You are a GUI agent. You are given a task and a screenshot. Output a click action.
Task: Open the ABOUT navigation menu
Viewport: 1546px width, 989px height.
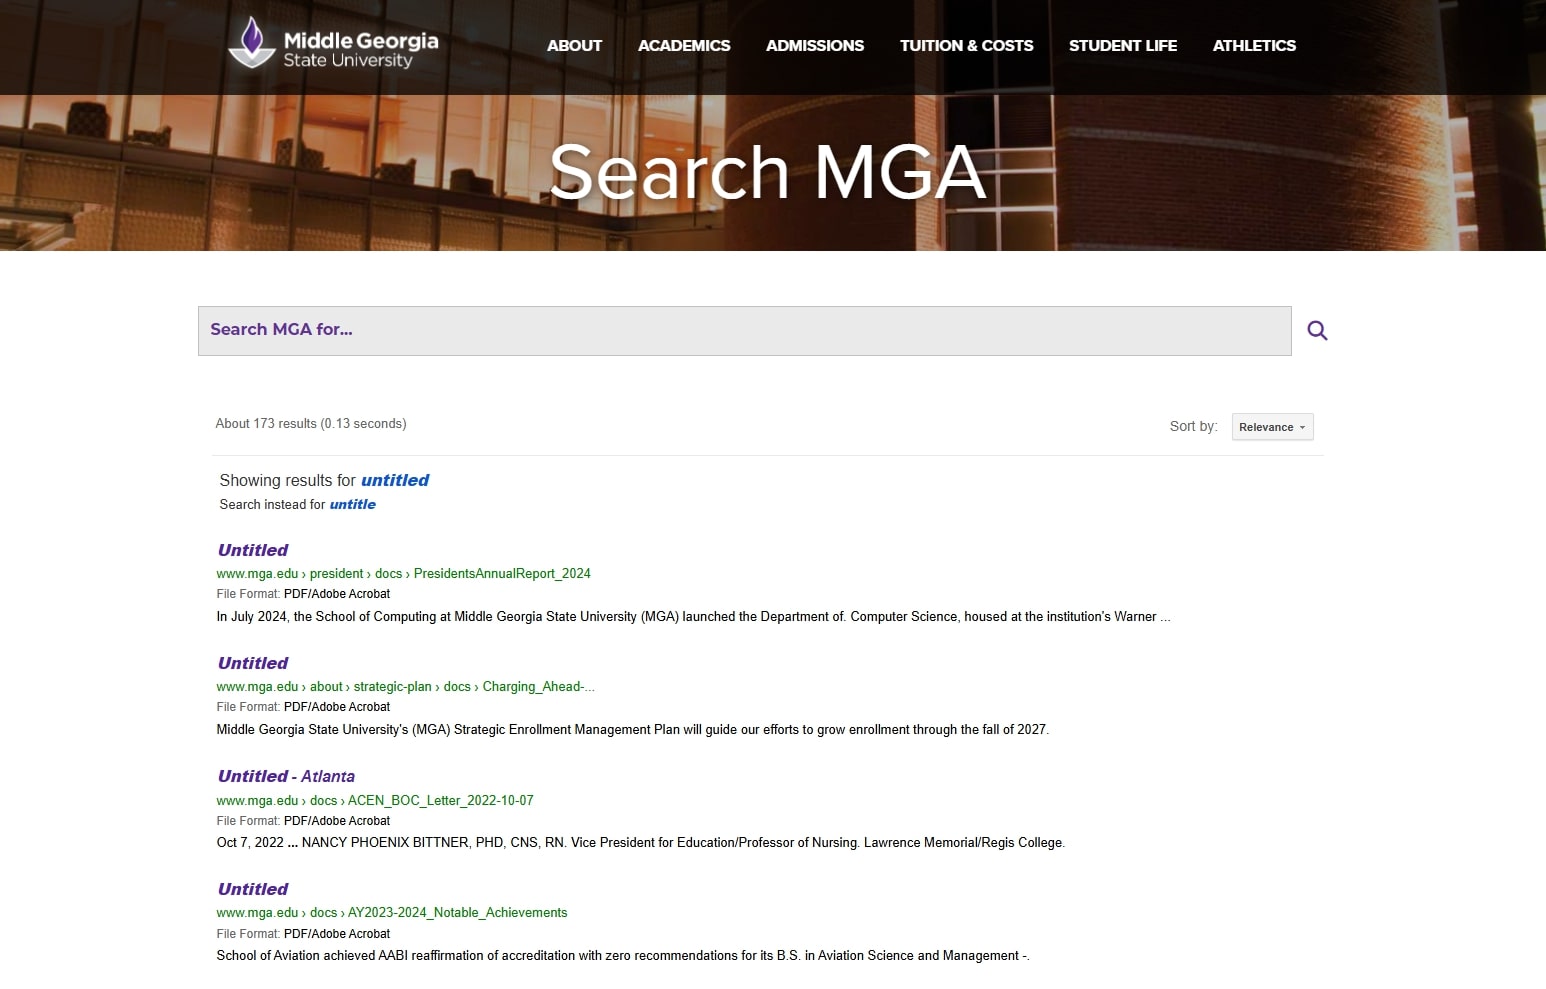pyautogui.click(x=574, y=45)
